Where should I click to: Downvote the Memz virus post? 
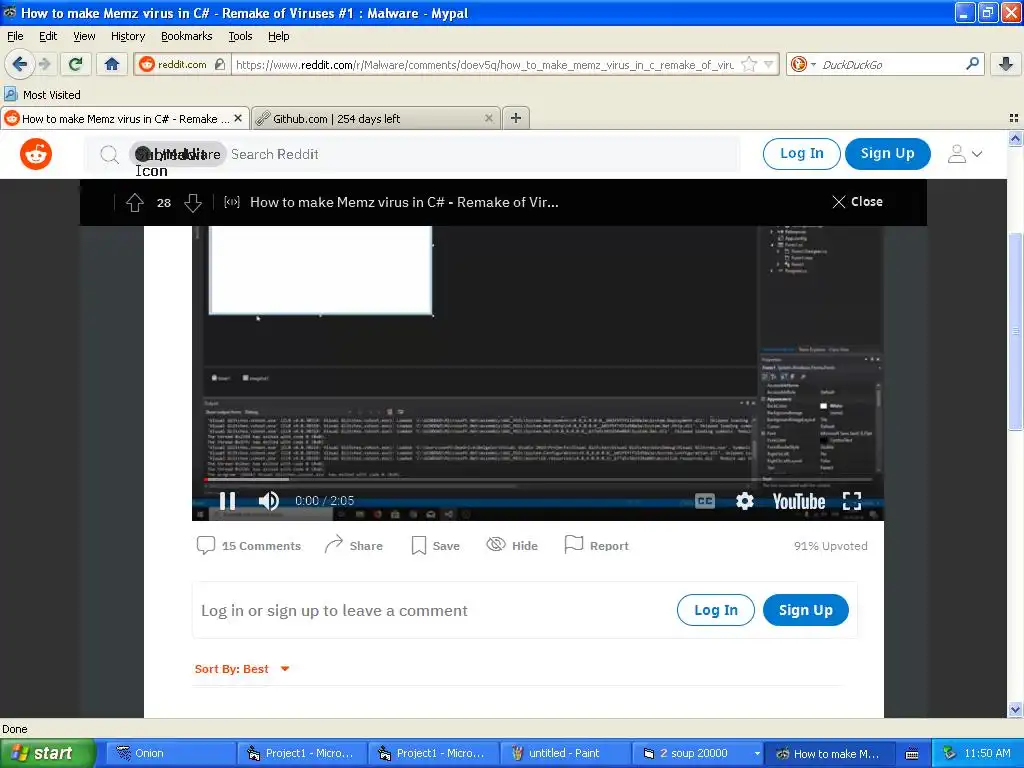(193, 202)
